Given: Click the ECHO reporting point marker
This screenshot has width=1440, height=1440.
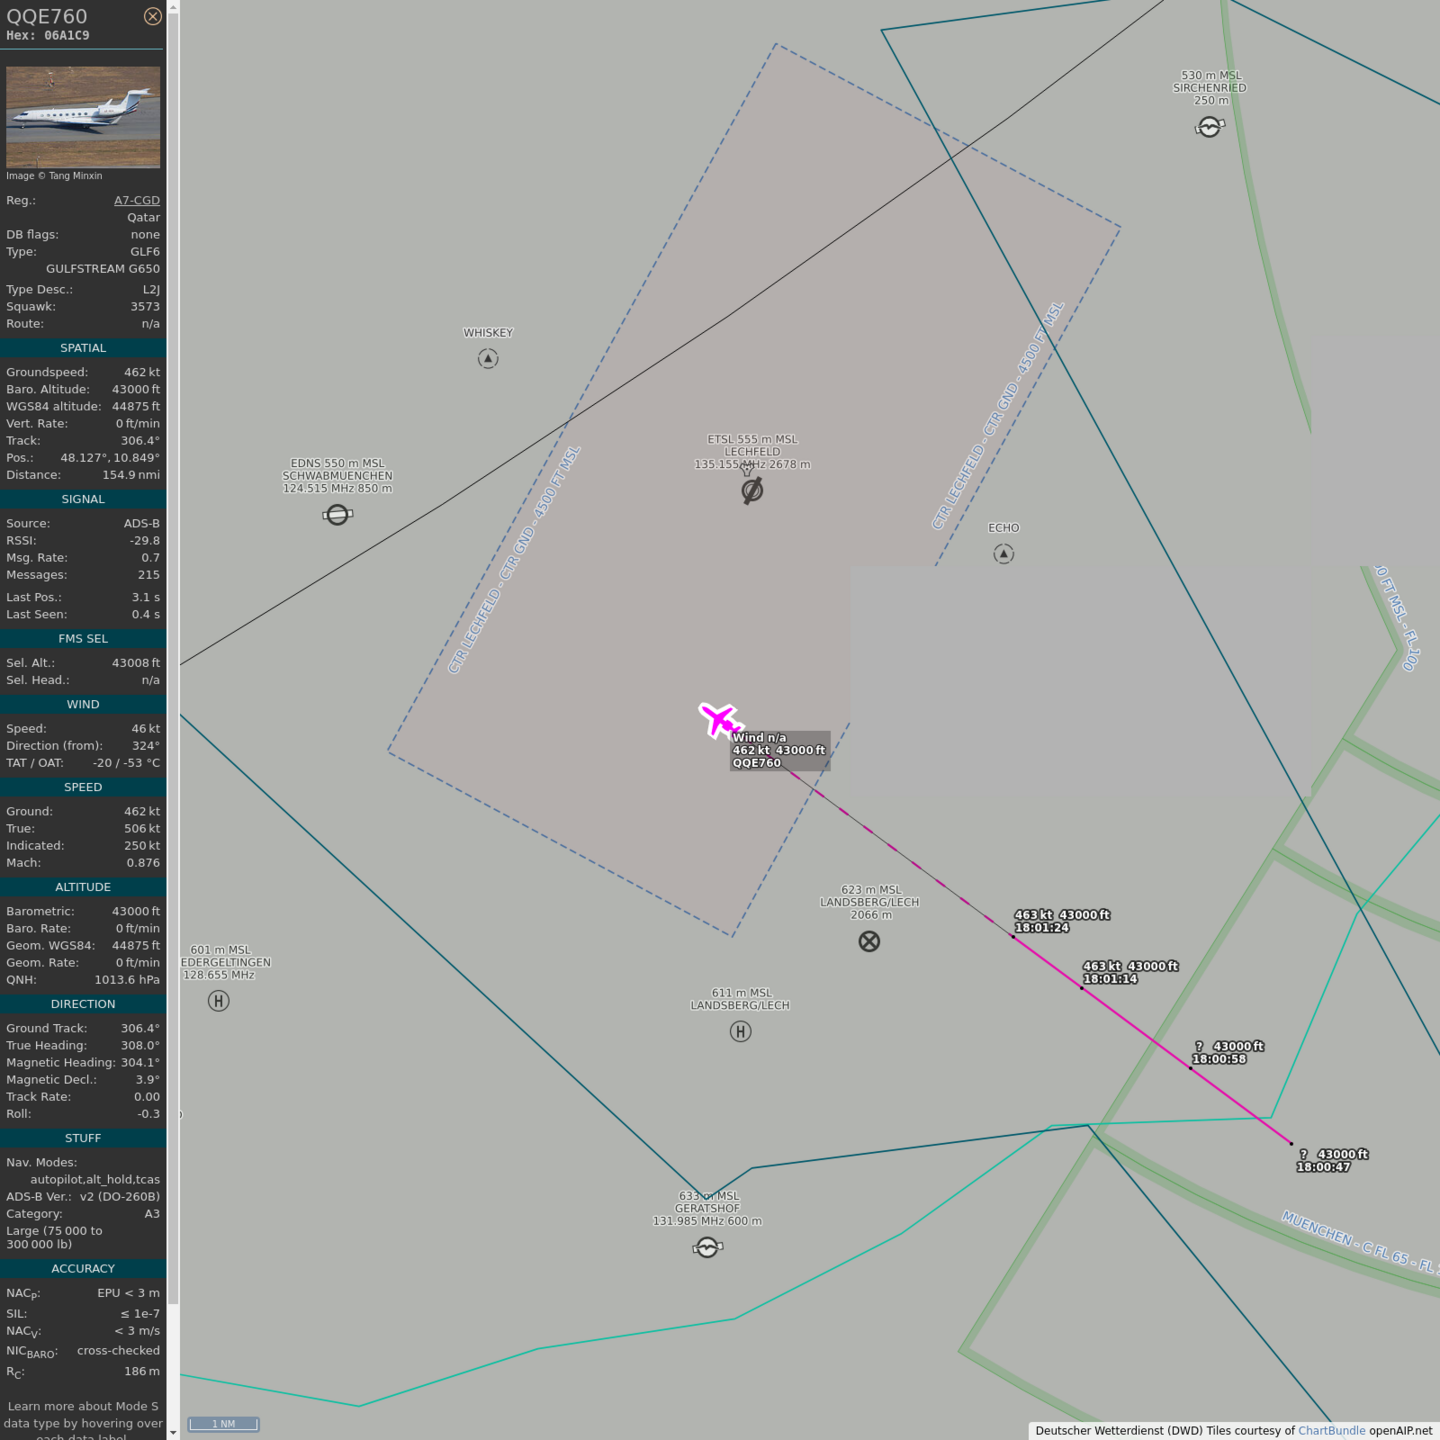Looking at the screenshot, I should [x=1004, y=554].
